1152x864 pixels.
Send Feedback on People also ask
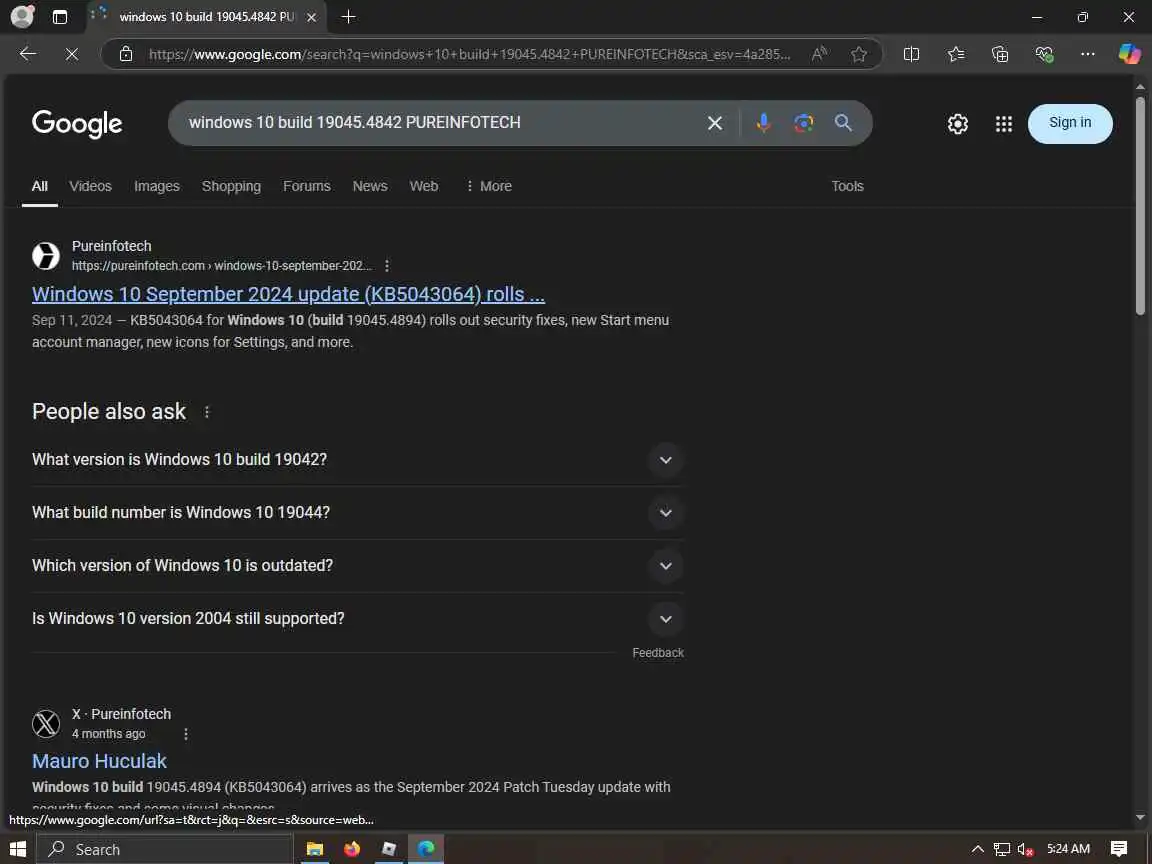[658, 653]
